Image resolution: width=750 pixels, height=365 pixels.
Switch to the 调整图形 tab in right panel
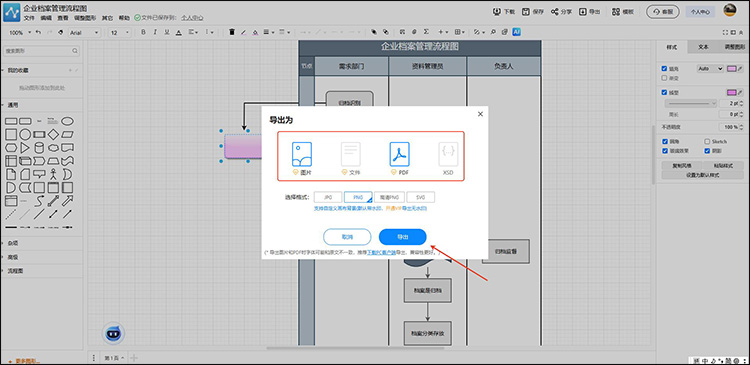734,47
